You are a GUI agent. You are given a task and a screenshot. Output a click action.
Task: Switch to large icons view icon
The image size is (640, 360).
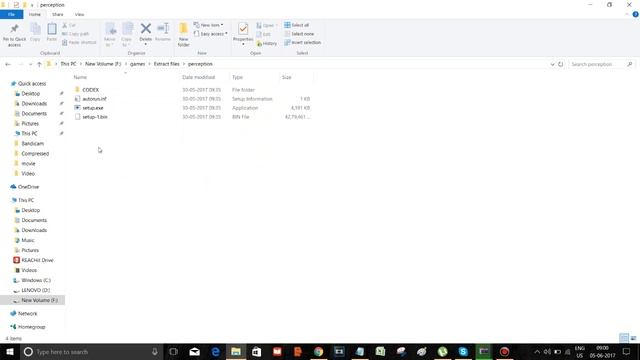pyautogui.click(x=633, y=338)
